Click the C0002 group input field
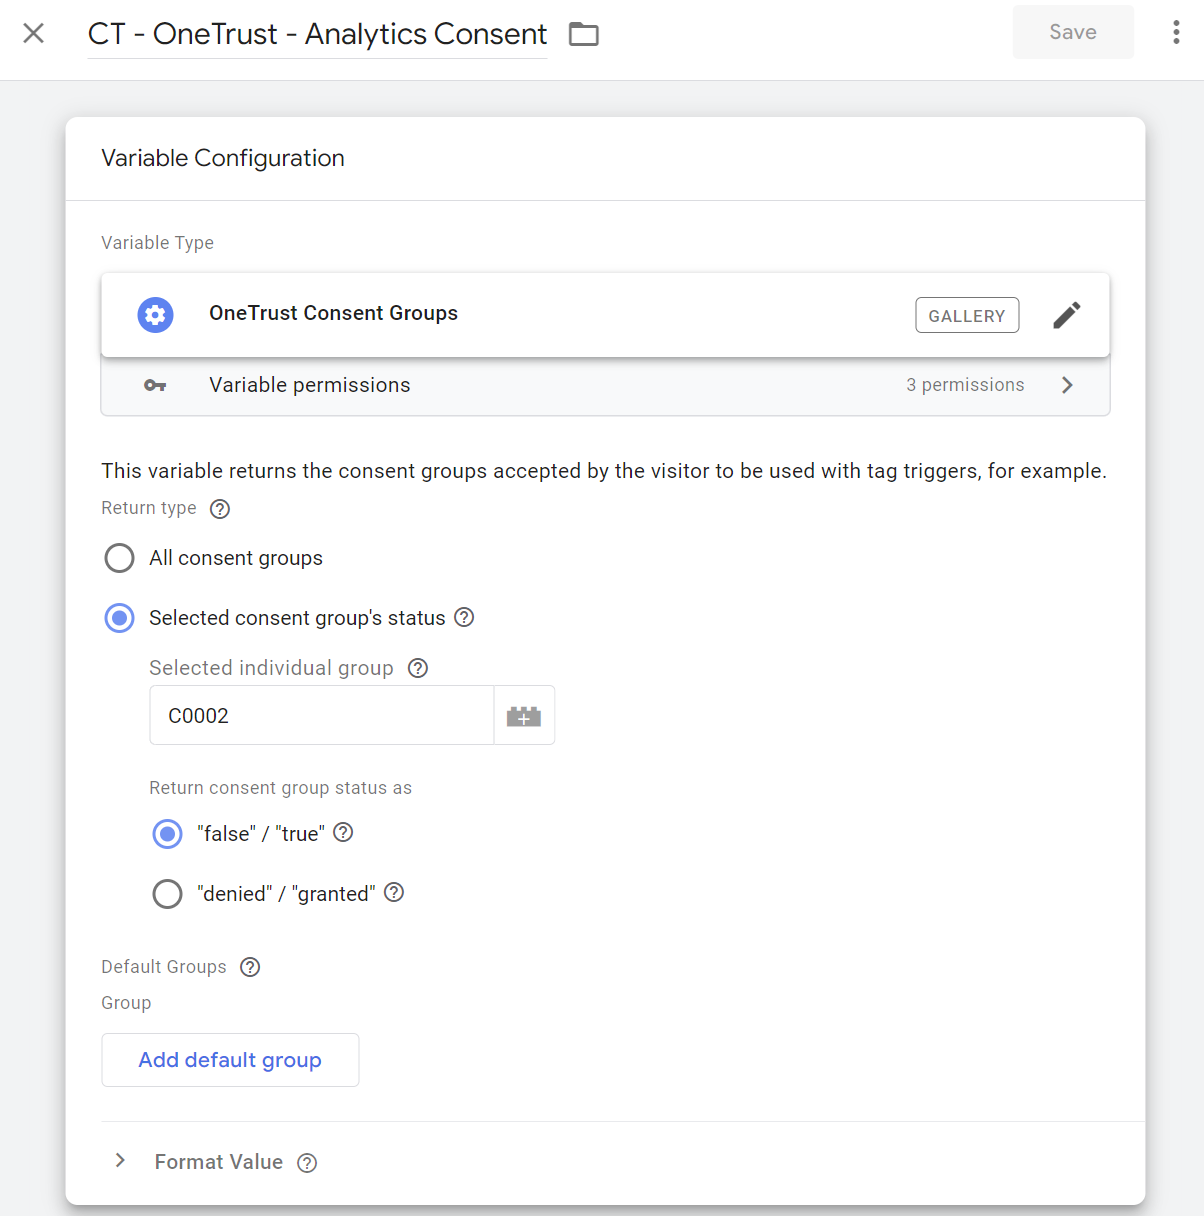This screenshot has width=1204, height=1216. (x=322, y=715)
